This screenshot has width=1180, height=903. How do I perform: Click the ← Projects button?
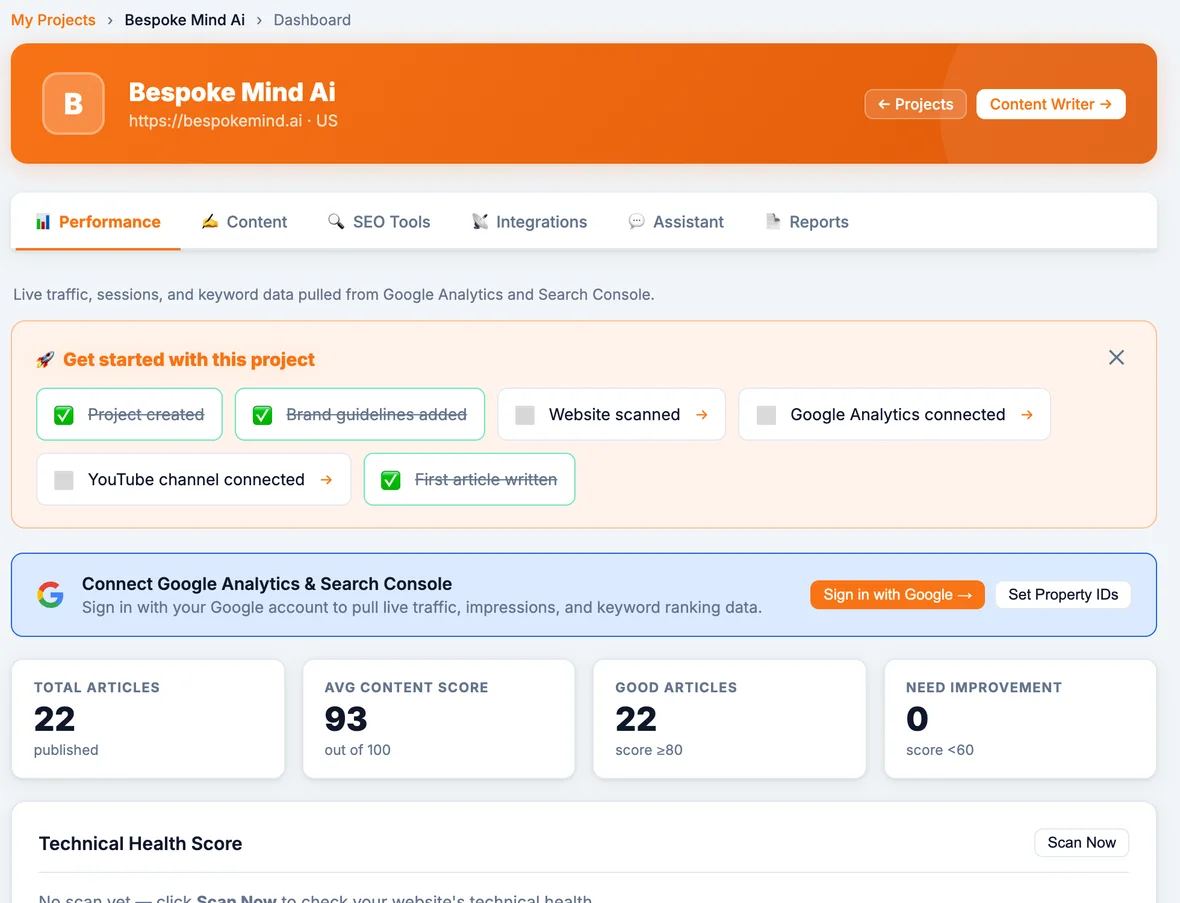click(x=915, y=104)
